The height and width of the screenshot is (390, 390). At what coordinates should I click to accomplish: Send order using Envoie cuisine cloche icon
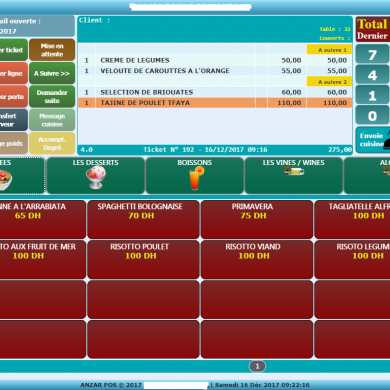373,140
